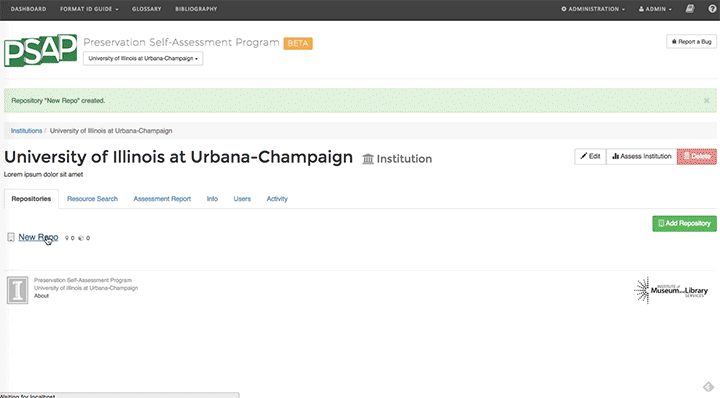Click the resource count icon next to New Repo
The height and width of the screenshot is (398, 720).
[81, 238]
